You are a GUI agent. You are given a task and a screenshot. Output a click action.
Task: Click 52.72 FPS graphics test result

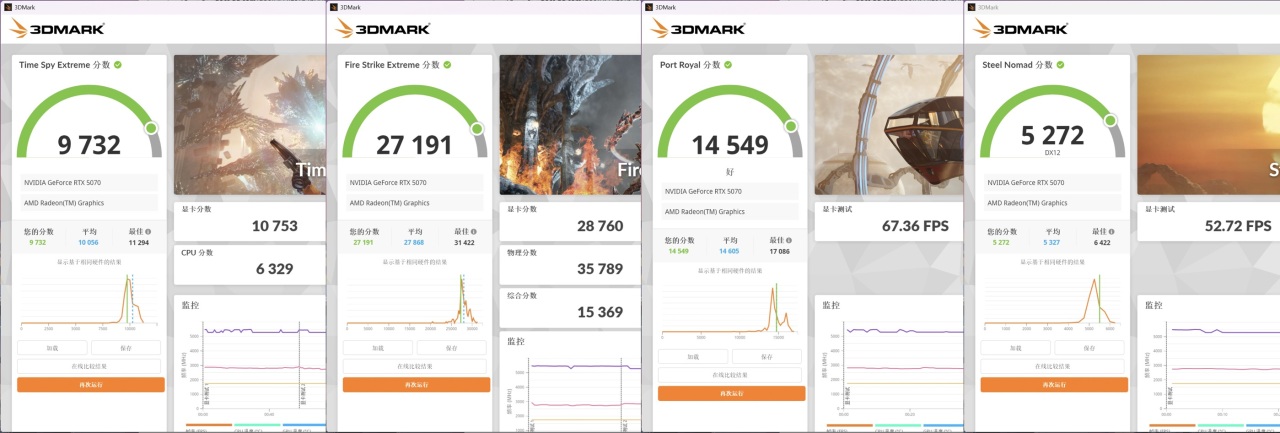[x=1239, y=226]
